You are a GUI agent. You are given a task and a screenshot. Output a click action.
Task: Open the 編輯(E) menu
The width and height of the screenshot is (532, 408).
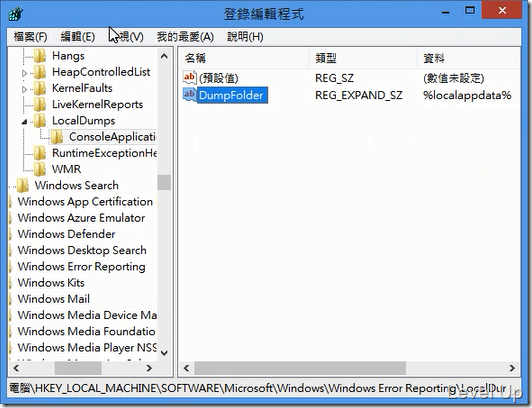click(78, 37)
